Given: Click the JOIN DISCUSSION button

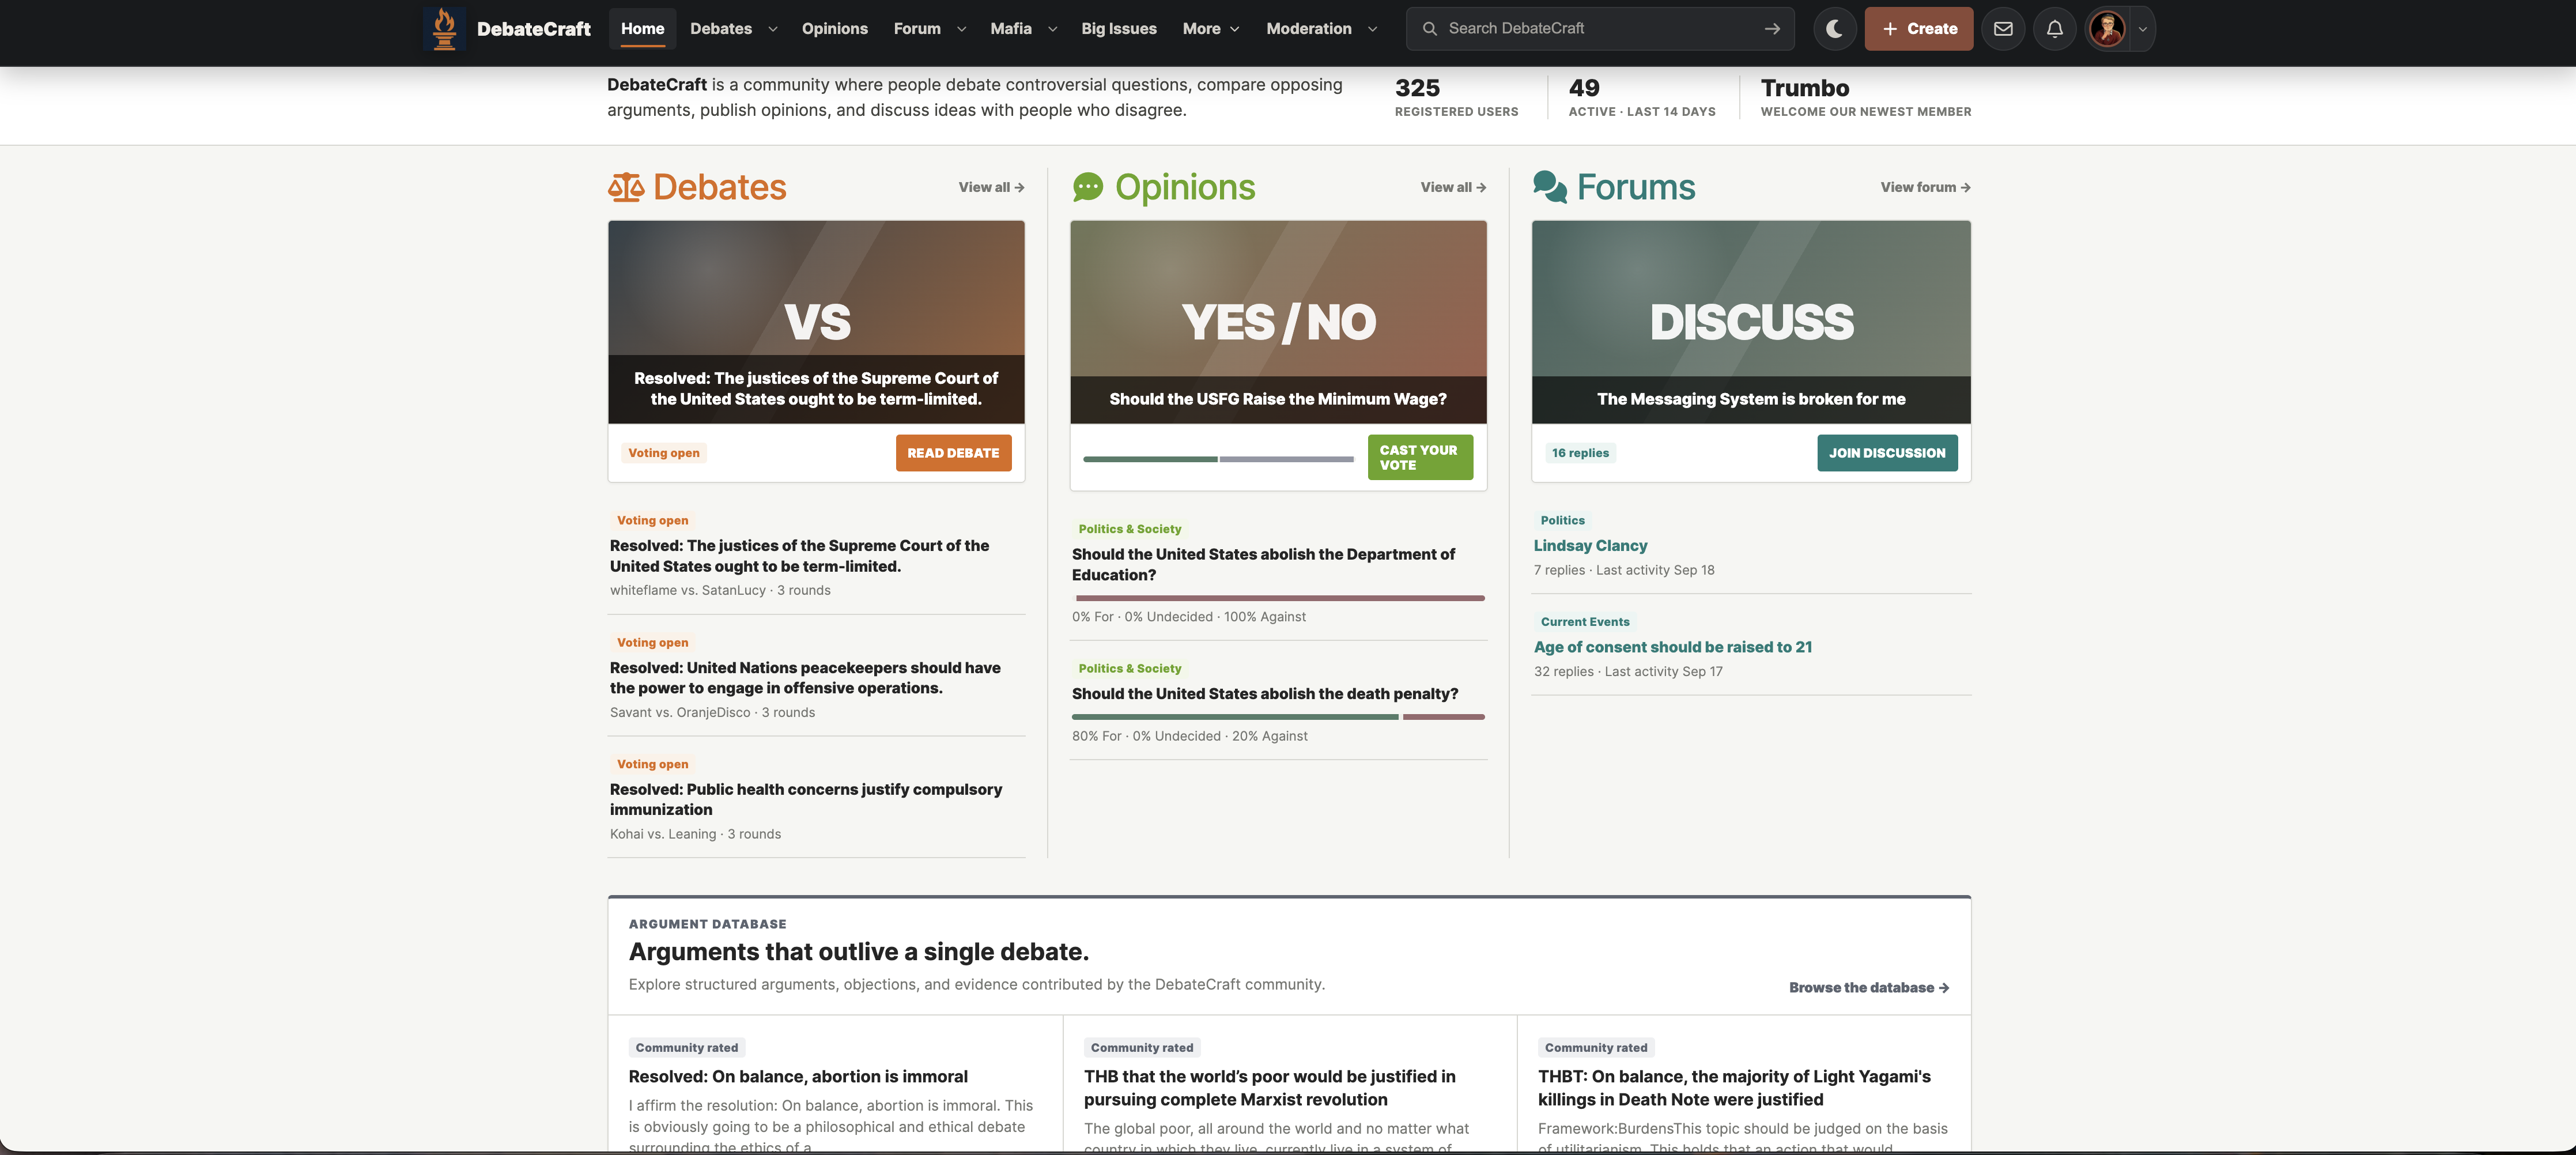Looking at the screenshot, I should 1887,453.
